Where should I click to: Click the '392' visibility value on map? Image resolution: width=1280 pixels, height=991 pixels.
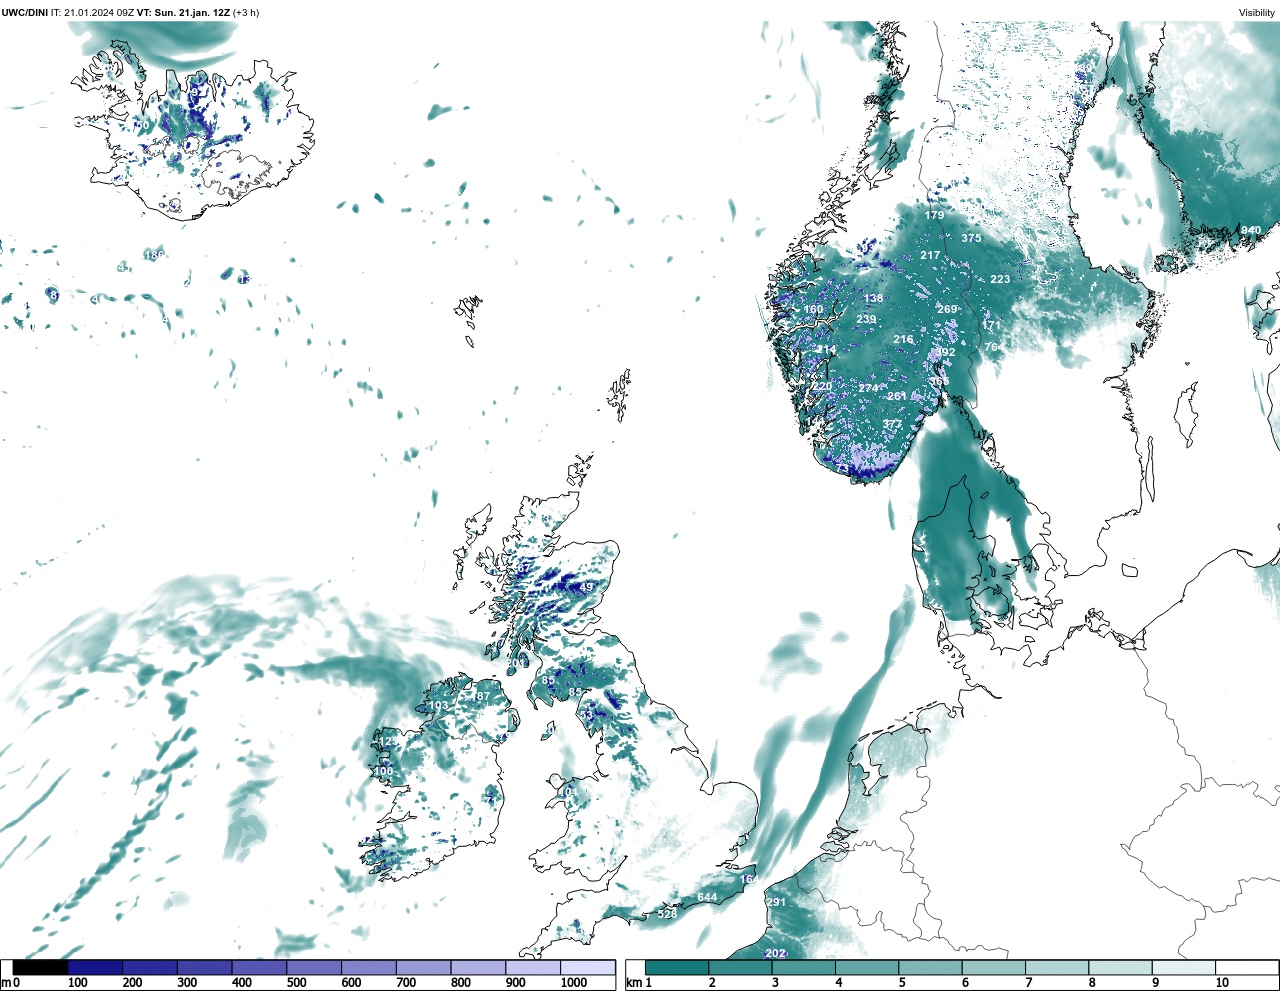pos(945,352)
